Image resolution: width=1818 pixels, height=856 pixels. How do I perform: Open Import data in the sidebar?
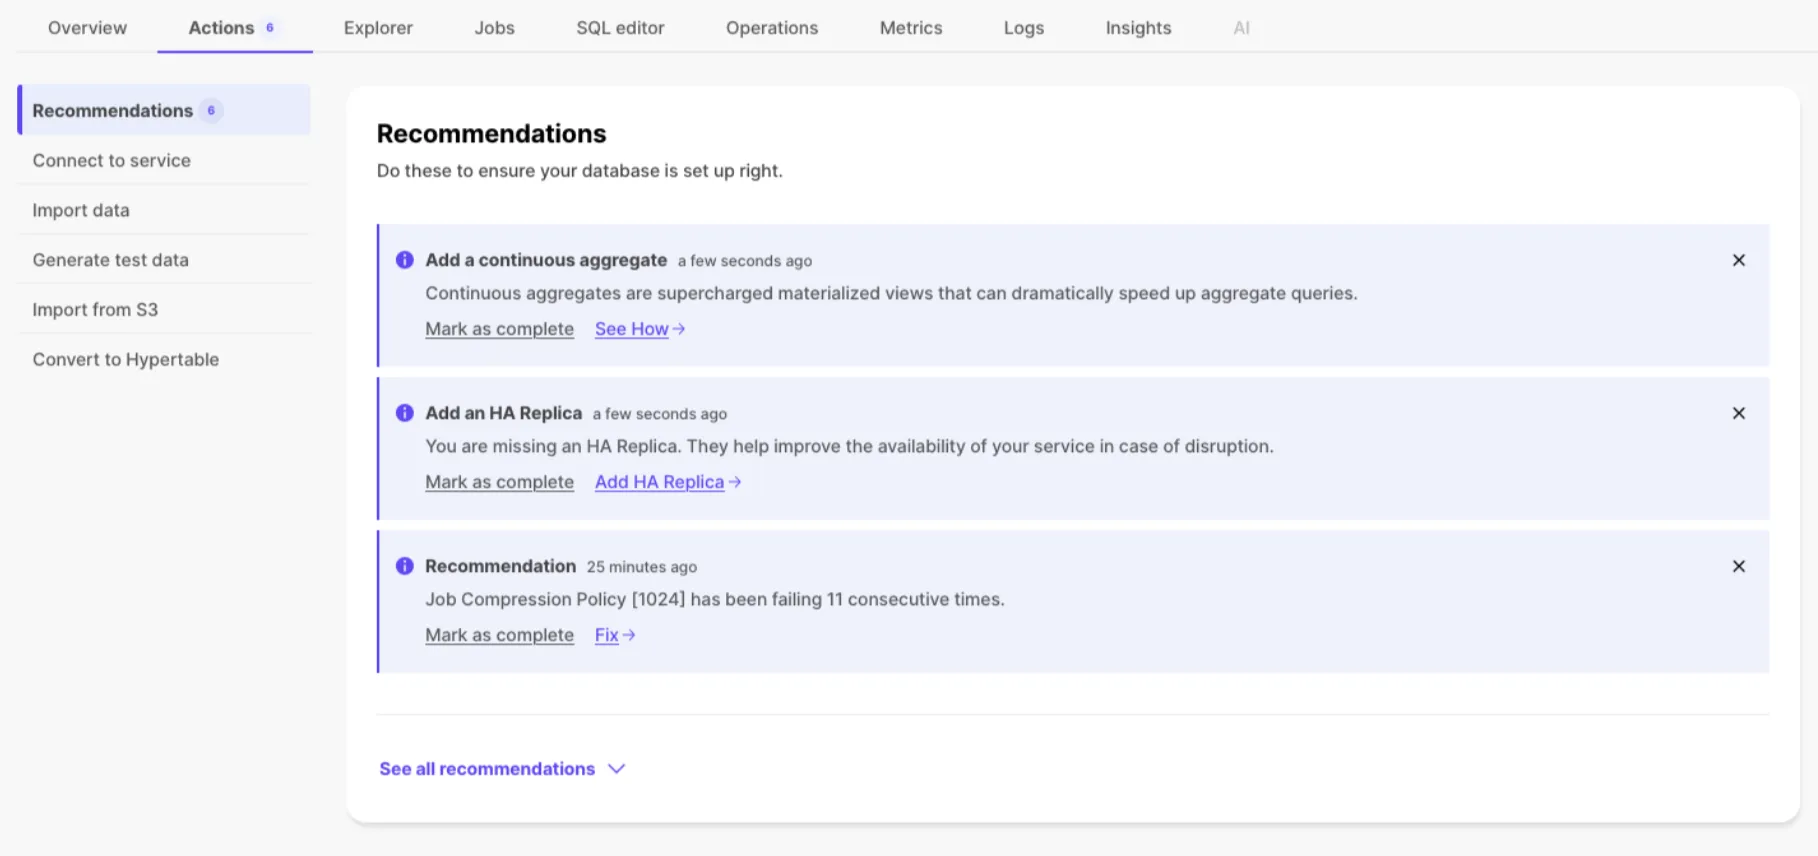pos(164,210)
